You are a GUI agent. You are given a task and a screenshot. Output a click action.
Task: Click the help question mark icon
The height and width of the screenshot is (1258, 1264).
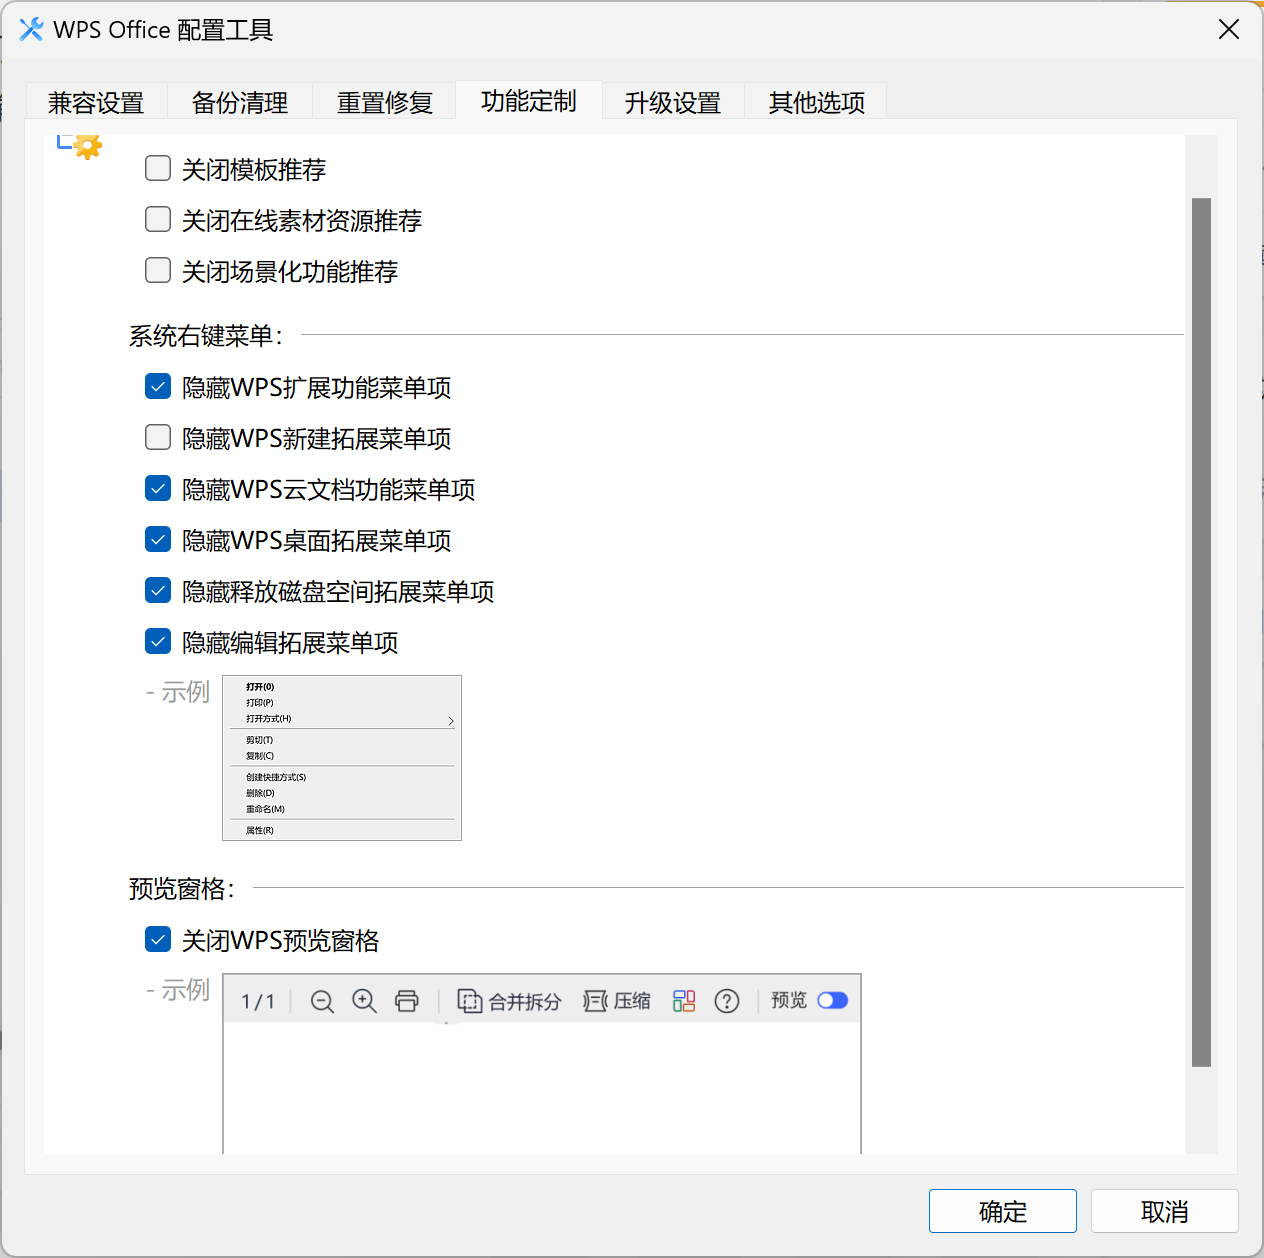(727, 1001)
